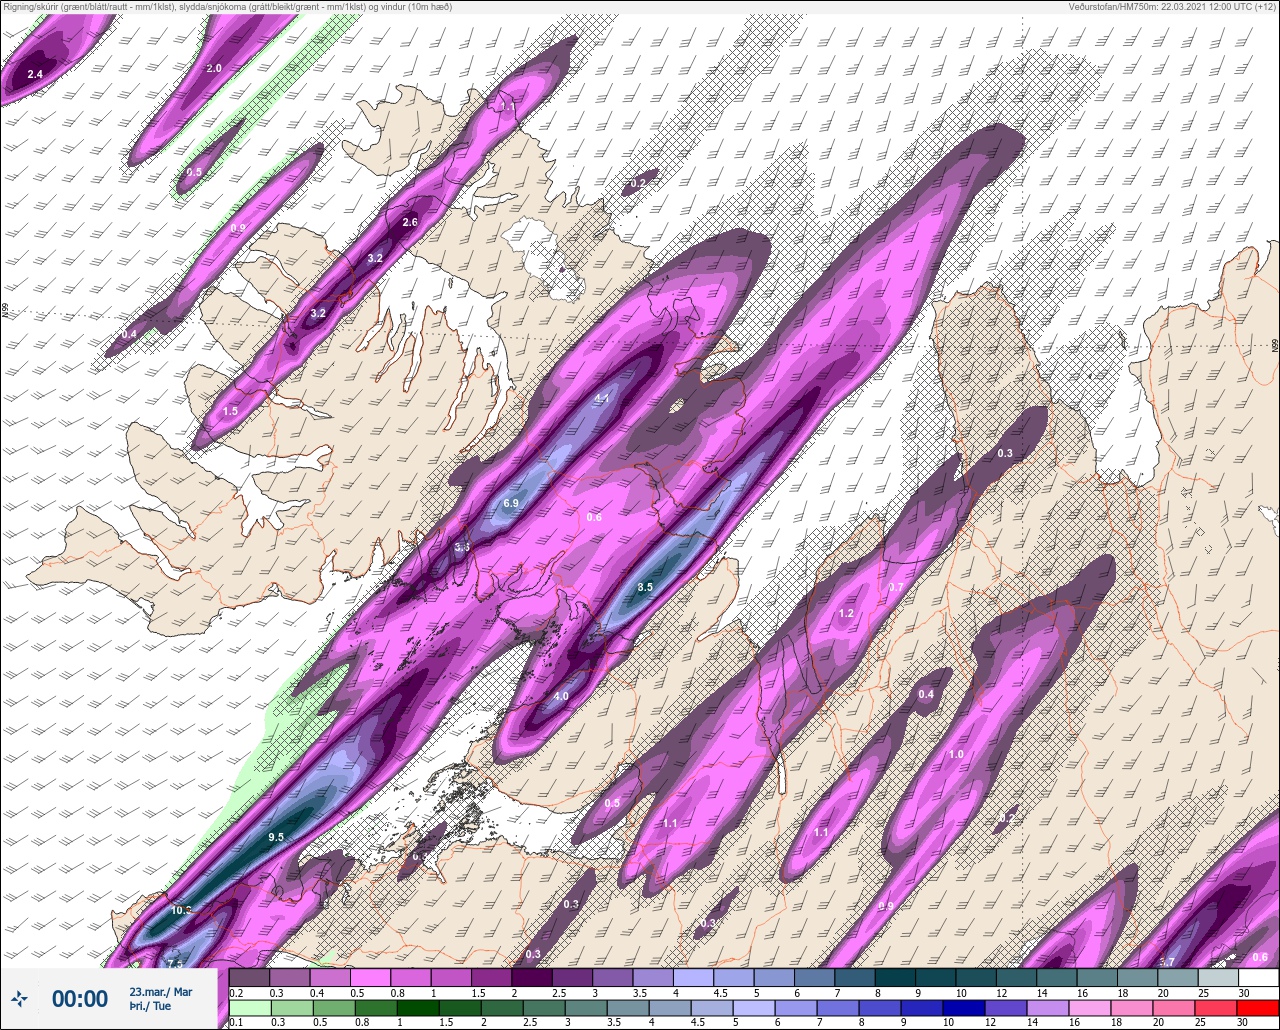Select the upper legend pink swatch labeled 0.5
Viewport: 1280px width, 1030px height.
coord(370,978)
